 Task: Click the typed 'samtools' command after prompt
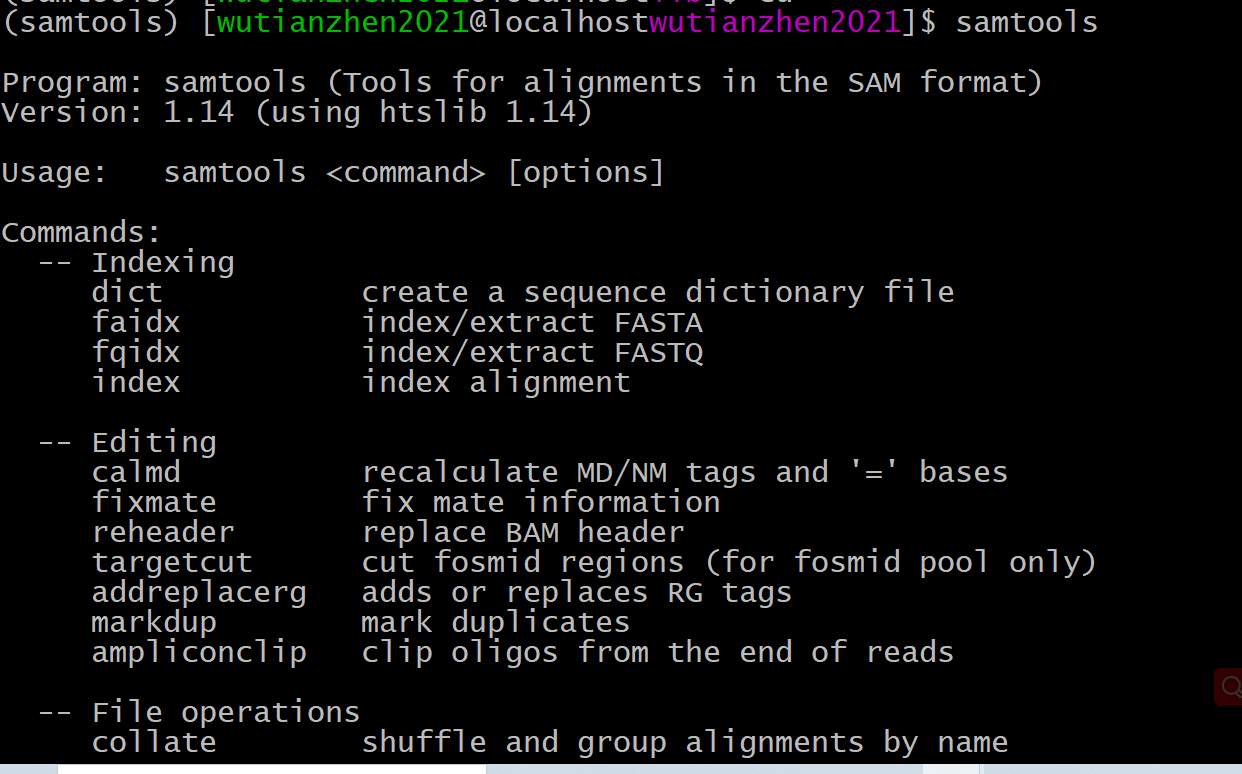pos(1026,21)
